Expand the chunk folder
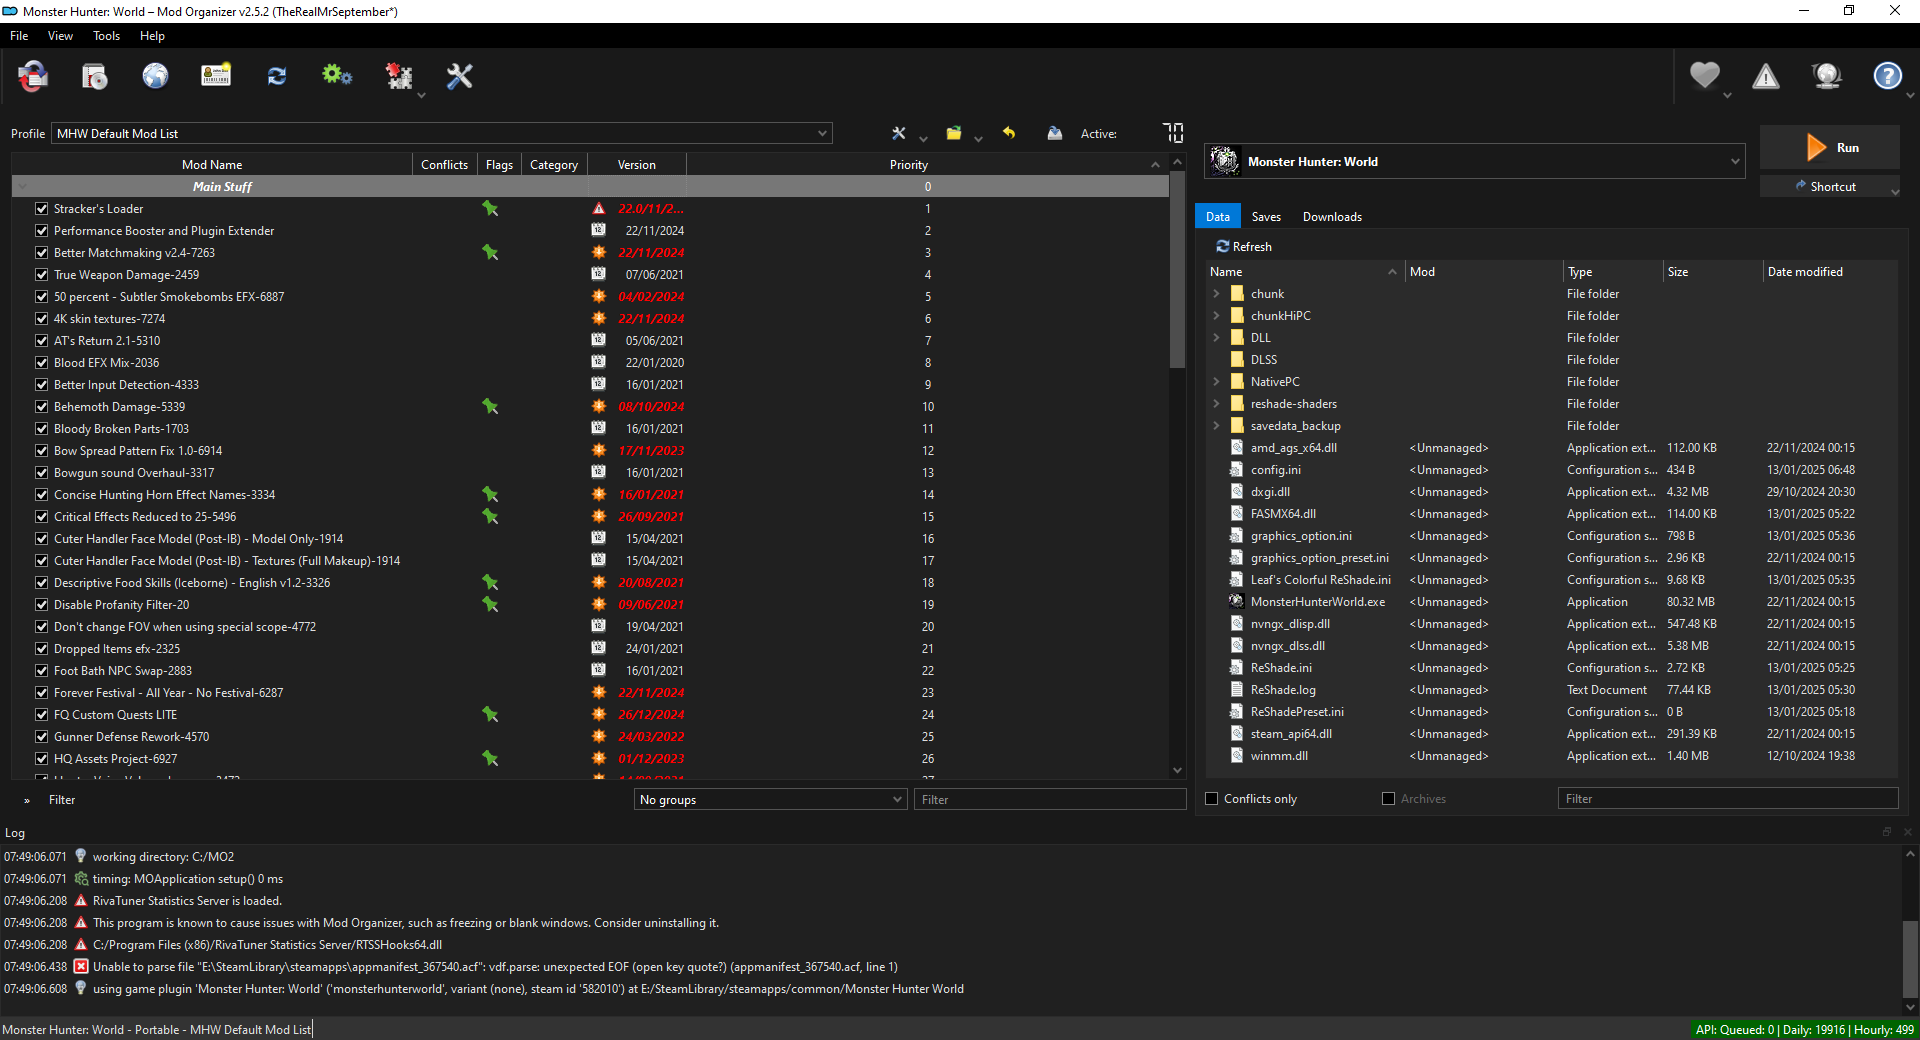 point(1216,294)
